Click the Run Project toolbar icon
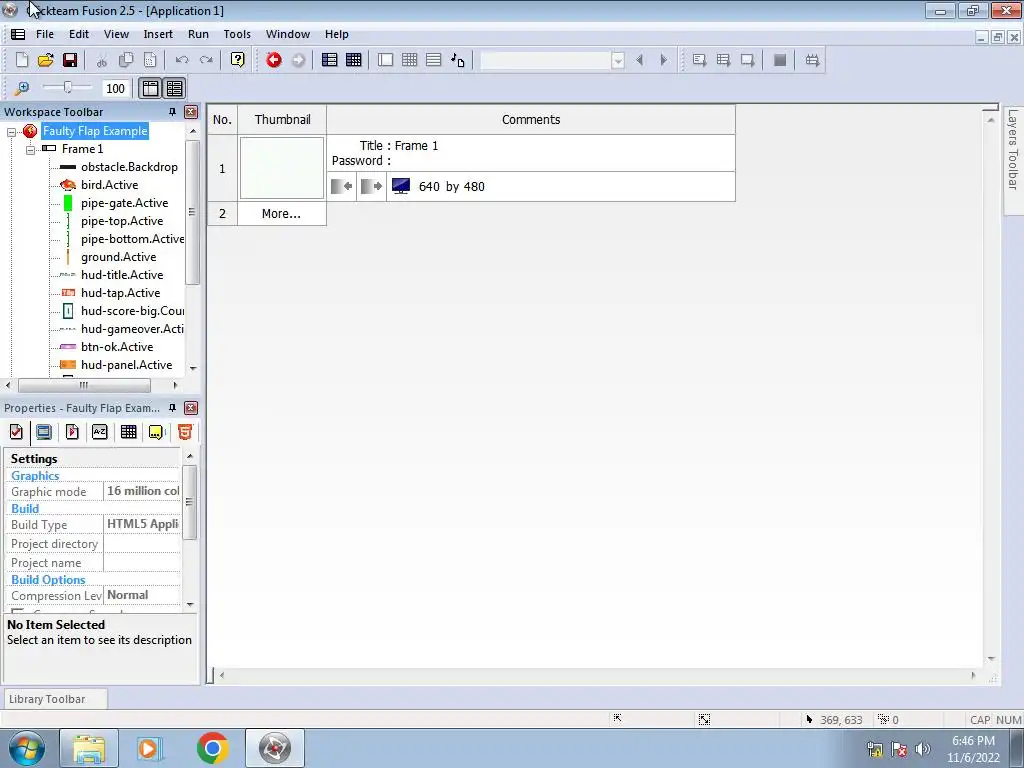Screen dimensions: 1024x768 (699, 60)
